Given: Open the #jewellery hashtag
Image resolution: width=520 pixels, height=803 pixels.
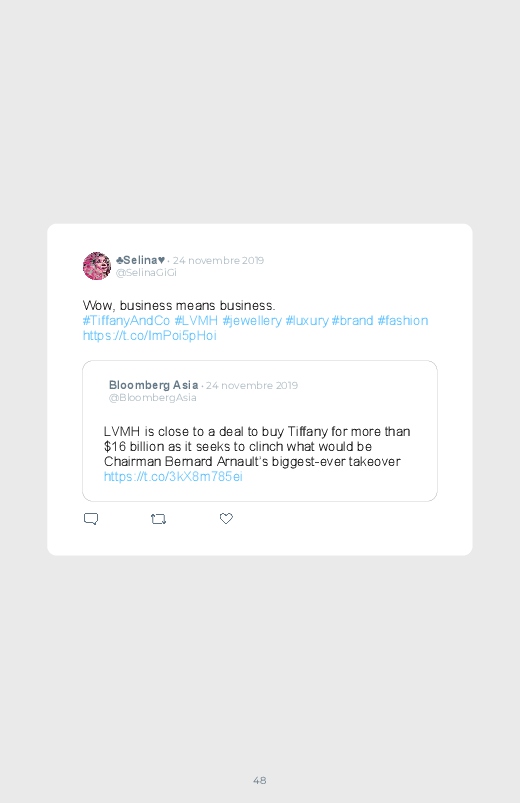Looking at the screenshot, I should [252, 321].
